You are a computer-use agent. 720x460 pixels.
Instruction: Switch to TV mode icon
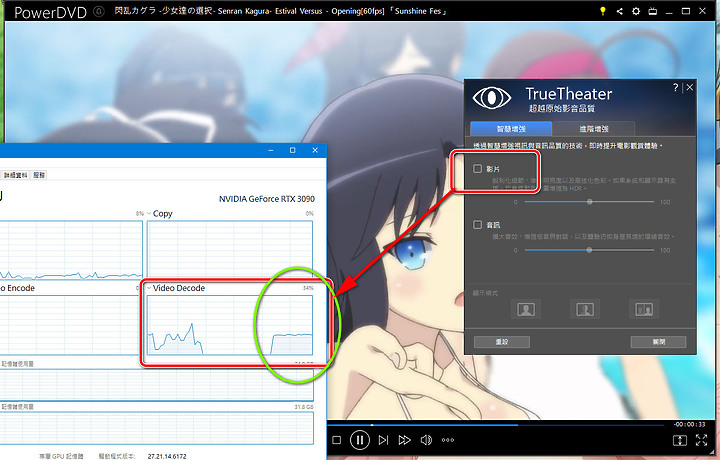[652, 11]
